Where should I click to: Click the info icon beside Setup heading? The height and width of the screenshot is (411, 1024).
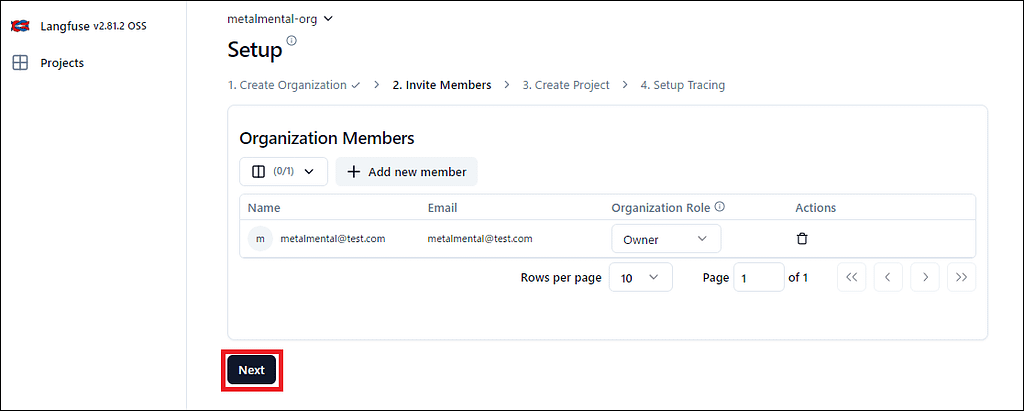pos(292,41)
